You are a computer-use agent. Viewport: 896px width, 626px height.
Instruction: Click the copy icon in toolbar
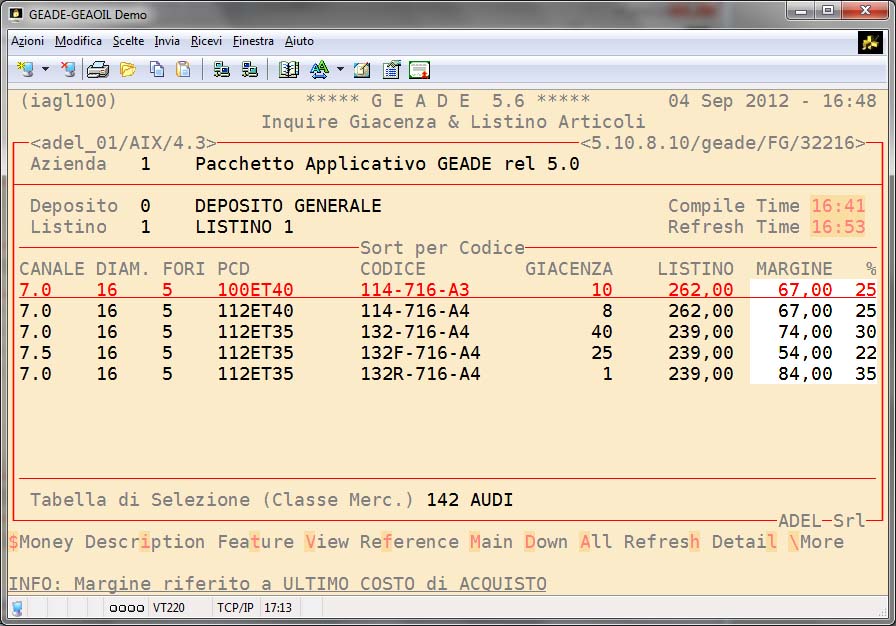157,70
